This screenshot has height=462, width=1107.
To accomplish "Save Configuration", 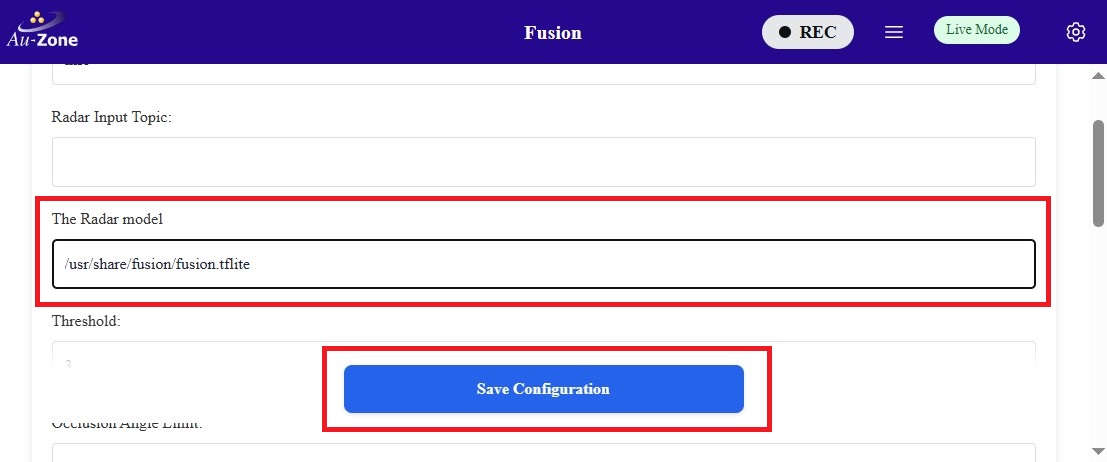I will tap(543, 389).
